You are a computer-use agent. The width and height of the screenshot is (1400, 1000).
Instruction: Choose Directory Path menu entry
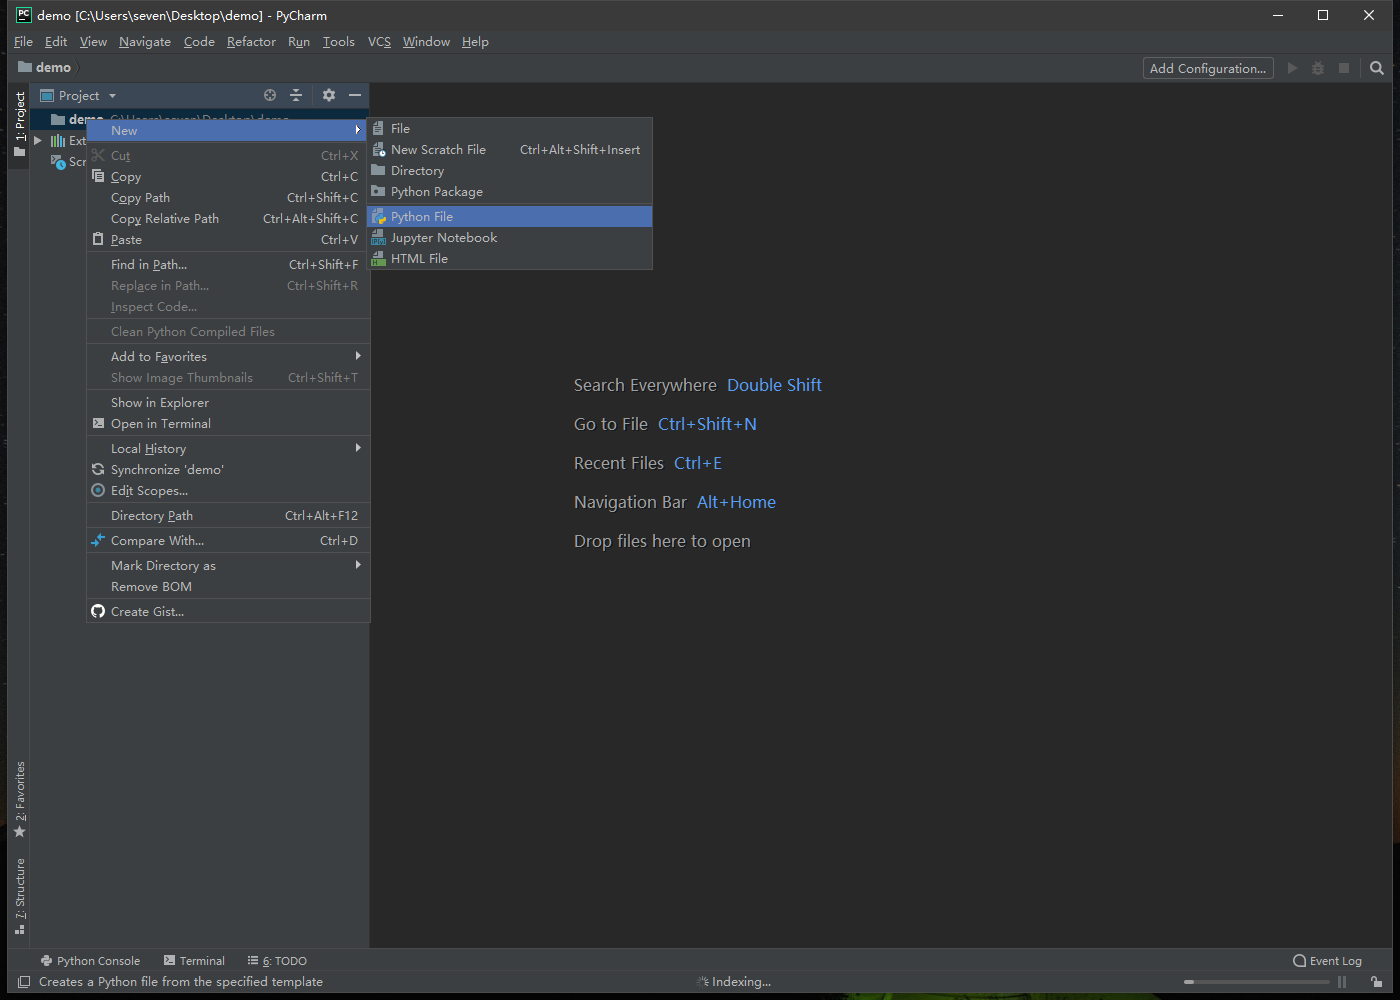click(229, 515)
